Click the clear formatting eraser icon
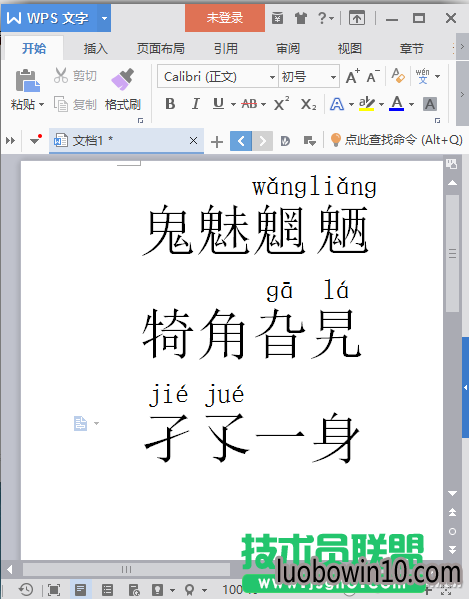Viewport: 469px width, 599px height. coord(398,76)
